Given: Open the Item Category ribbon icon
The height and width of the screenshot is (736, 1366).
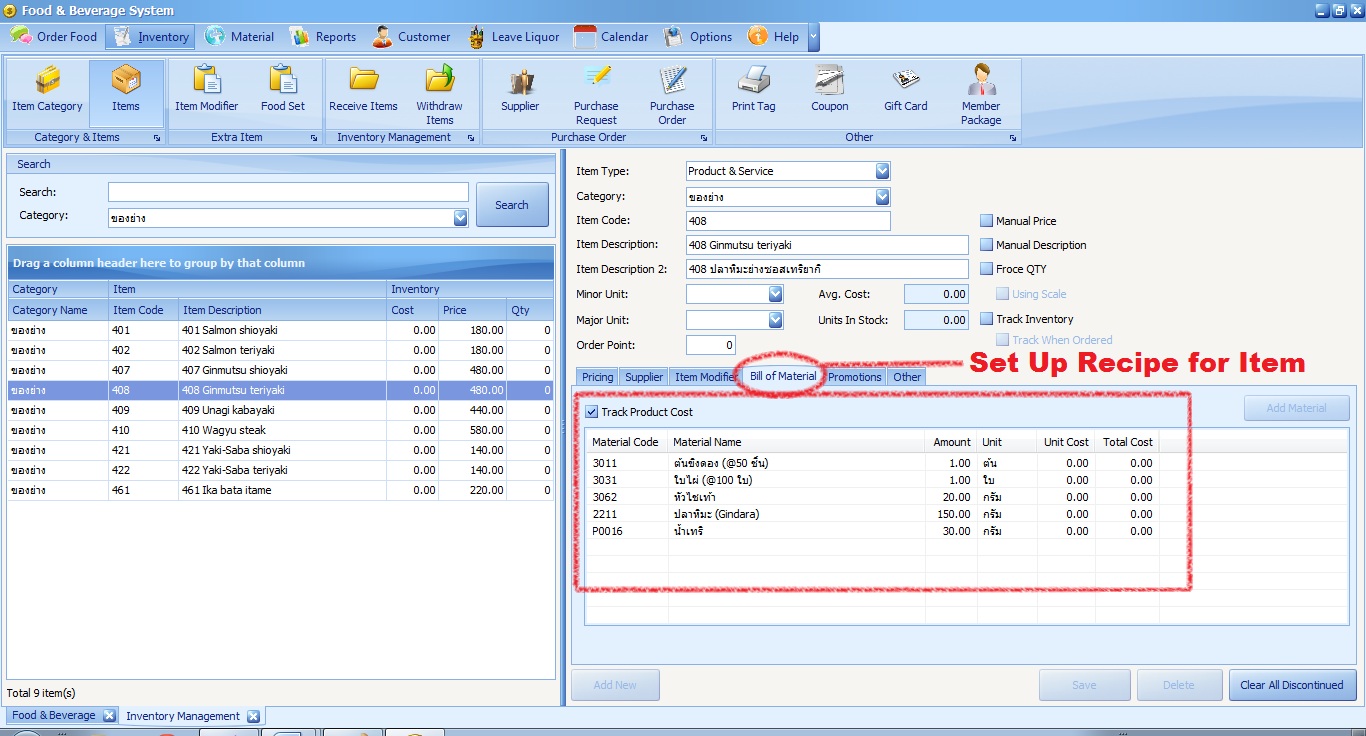Looking at the screenshot, I should coord(47,92).
